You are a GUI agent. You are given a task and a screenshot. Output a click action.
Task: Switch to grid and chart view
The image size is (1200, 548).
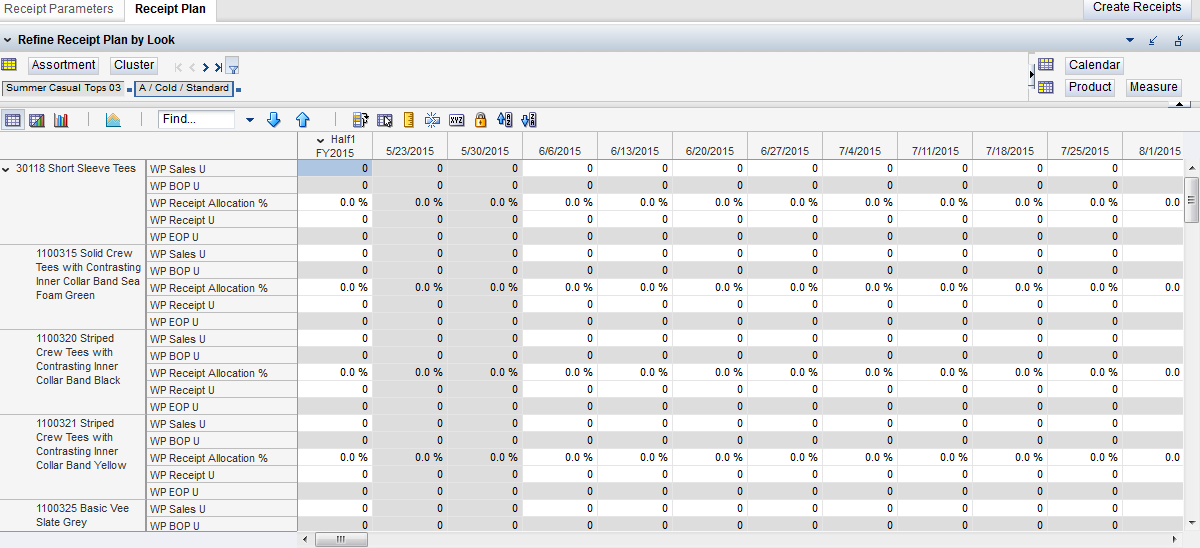pos(37,120)
